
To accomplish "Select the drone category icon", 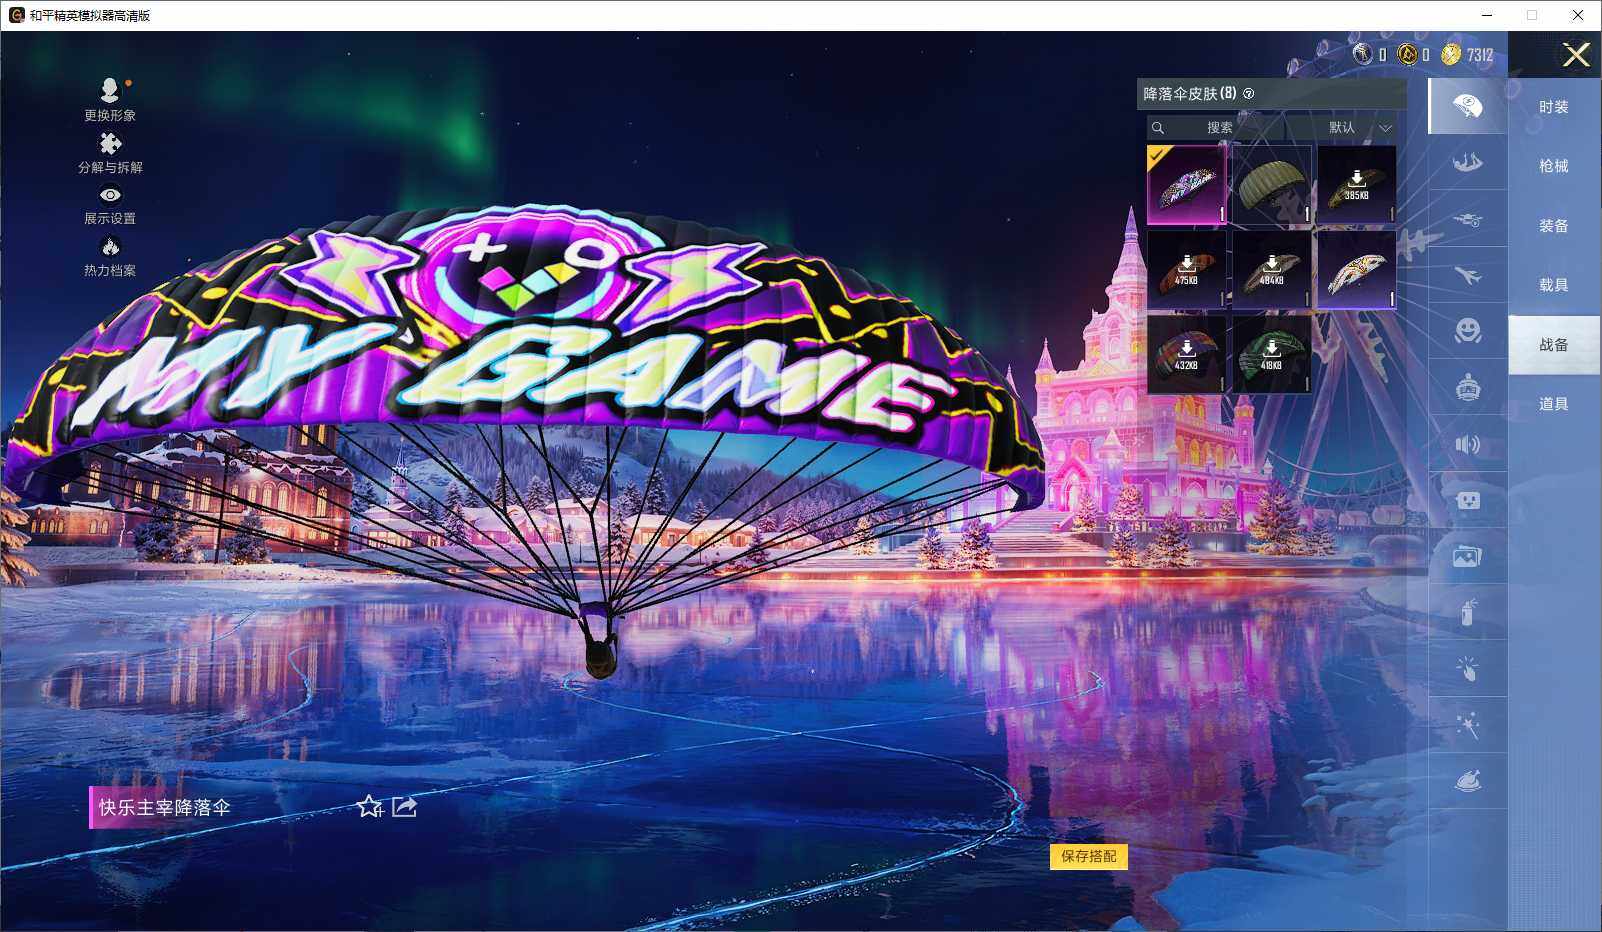I will [x=1467, y=219].
